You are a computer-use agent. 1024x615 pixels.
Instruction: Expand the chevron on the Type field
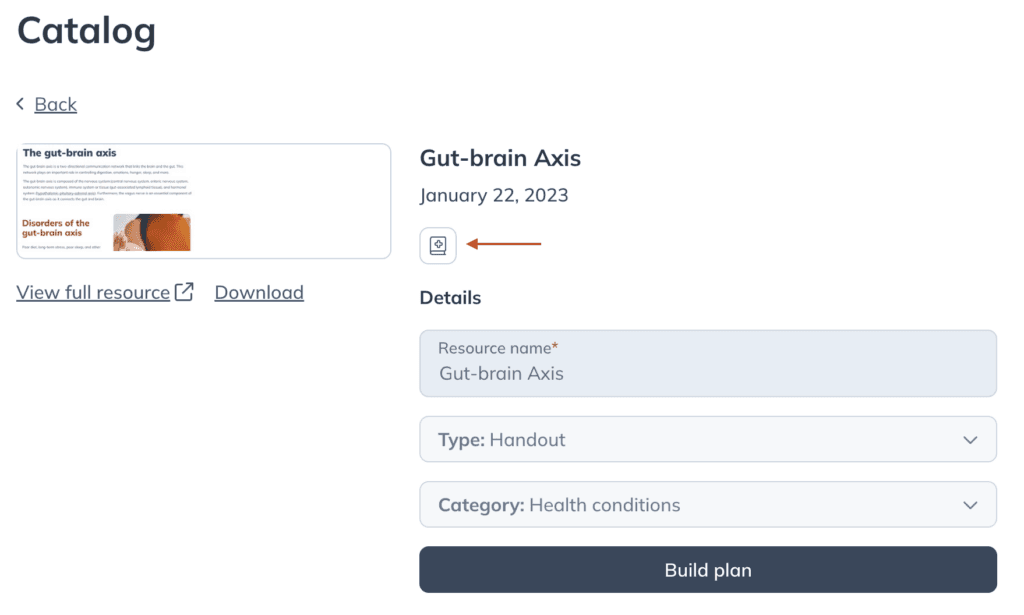(x=970, y=440)
